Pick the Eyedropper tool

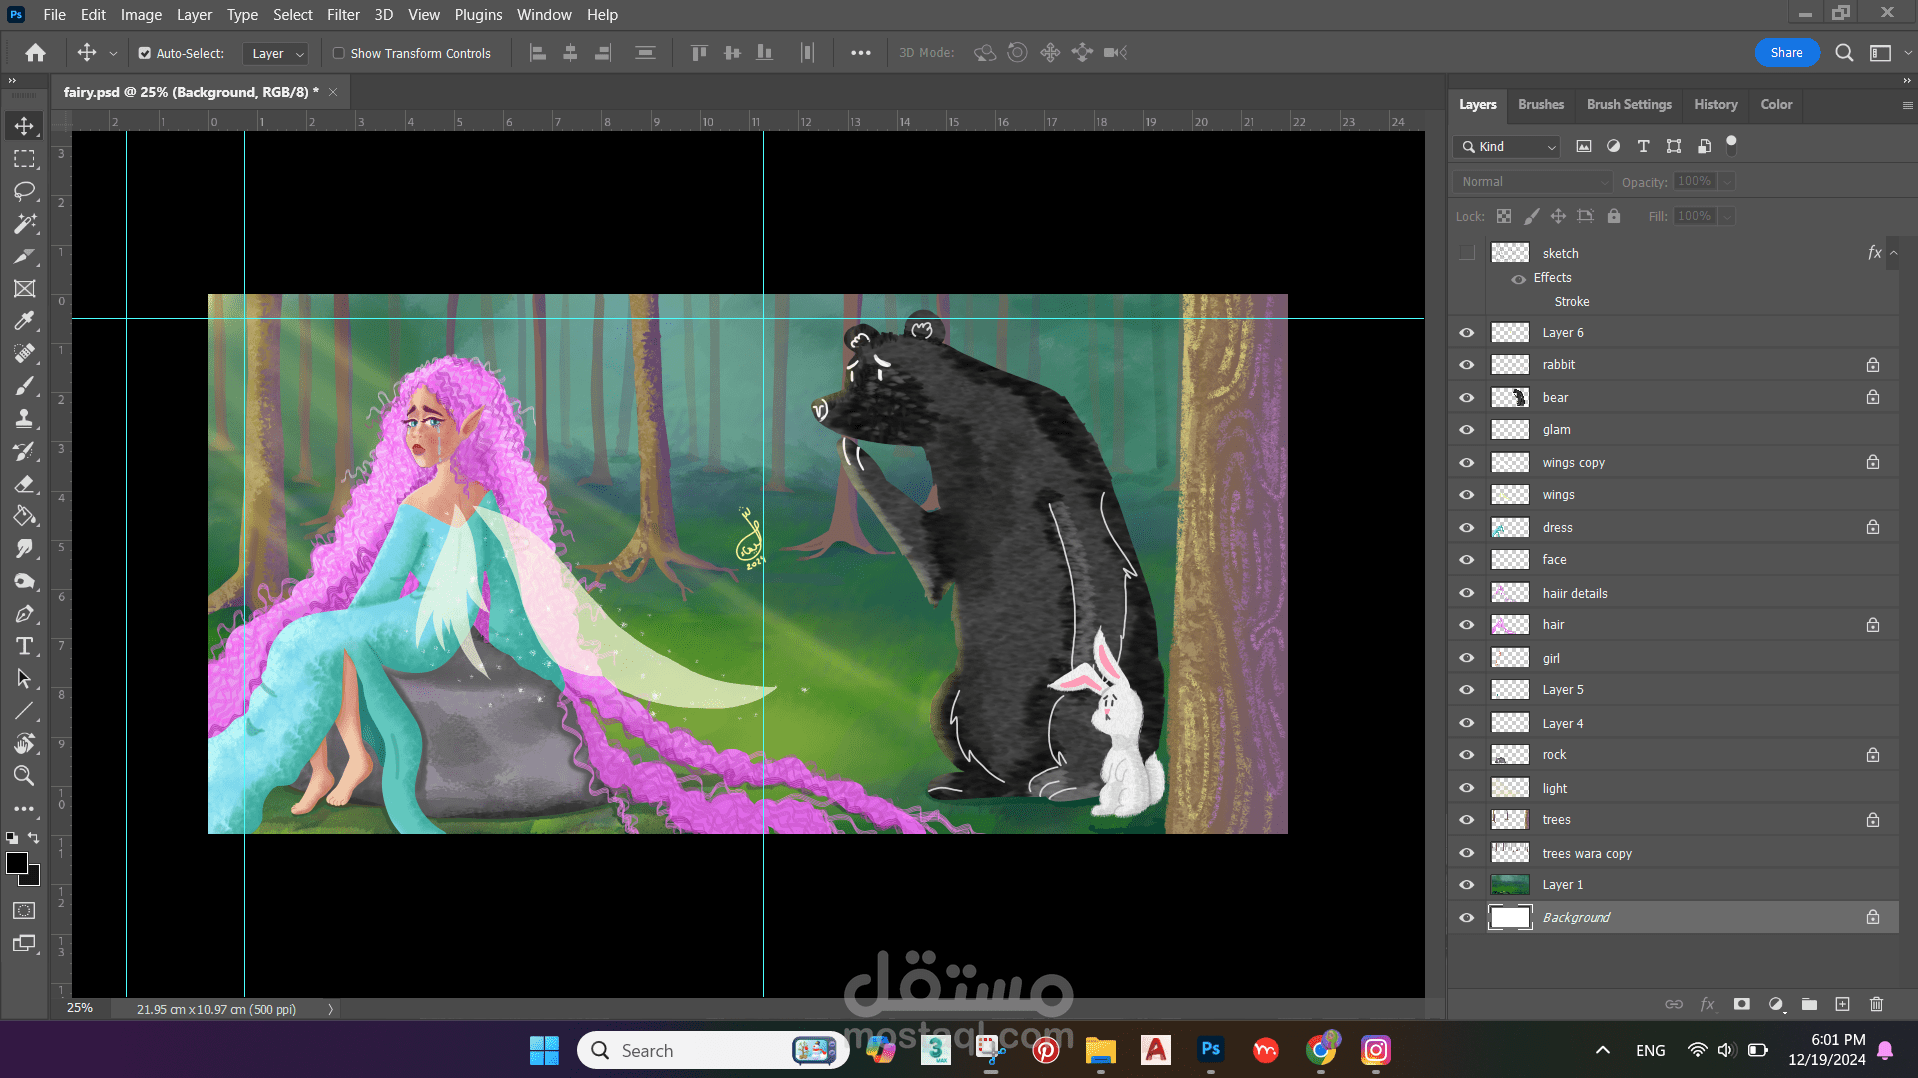[24, 321]
